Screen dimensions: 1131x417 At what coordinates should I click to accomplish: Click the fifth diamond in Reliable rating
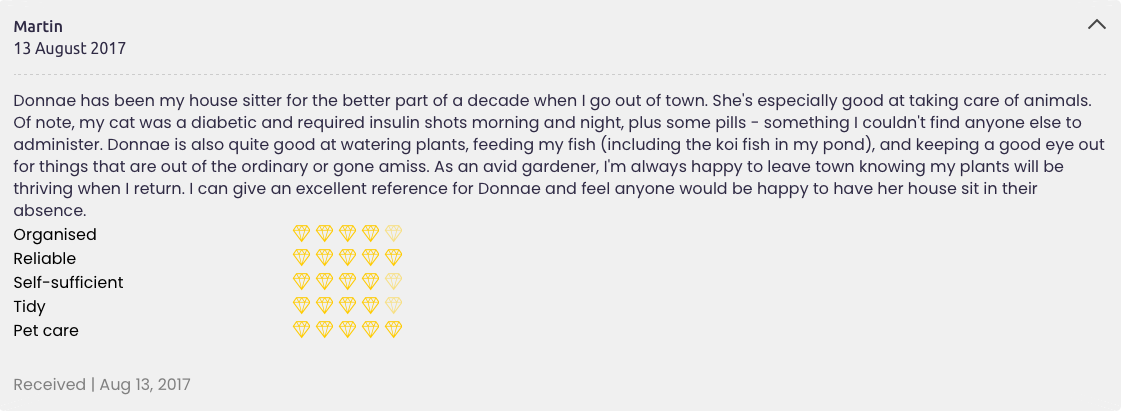(393, 258)
